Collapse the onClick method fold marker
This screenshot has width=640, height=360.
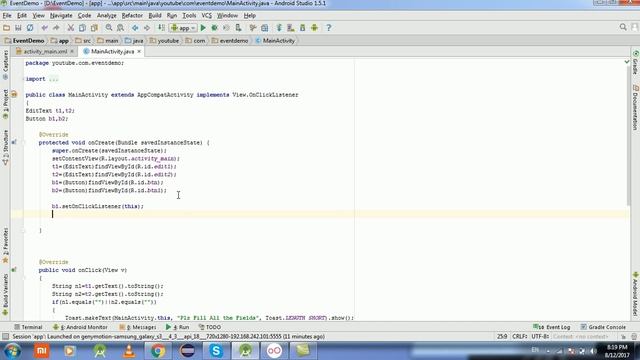pyautogui.click(x=23, y=278)
